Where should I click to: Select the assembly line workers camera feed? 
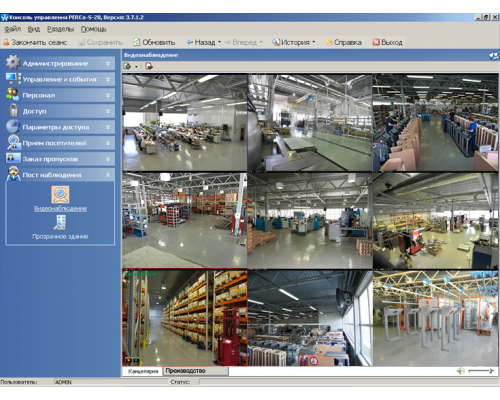[435, 123]
